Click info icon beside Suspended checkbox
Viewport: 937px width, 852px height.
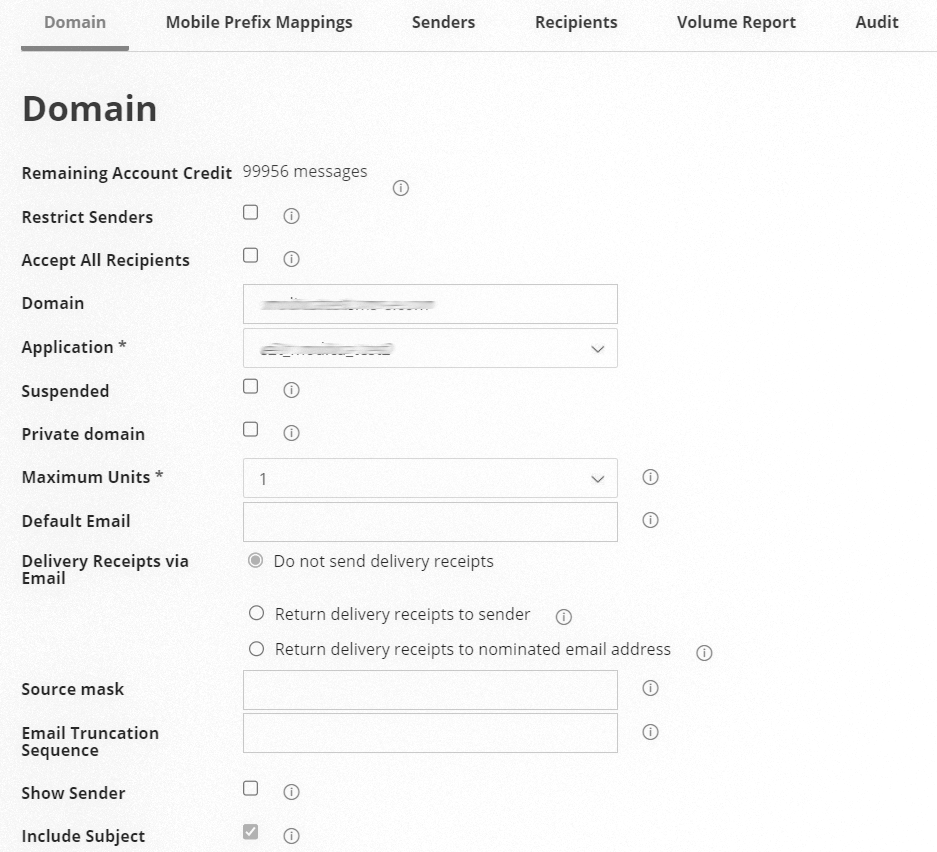(292, 390)
